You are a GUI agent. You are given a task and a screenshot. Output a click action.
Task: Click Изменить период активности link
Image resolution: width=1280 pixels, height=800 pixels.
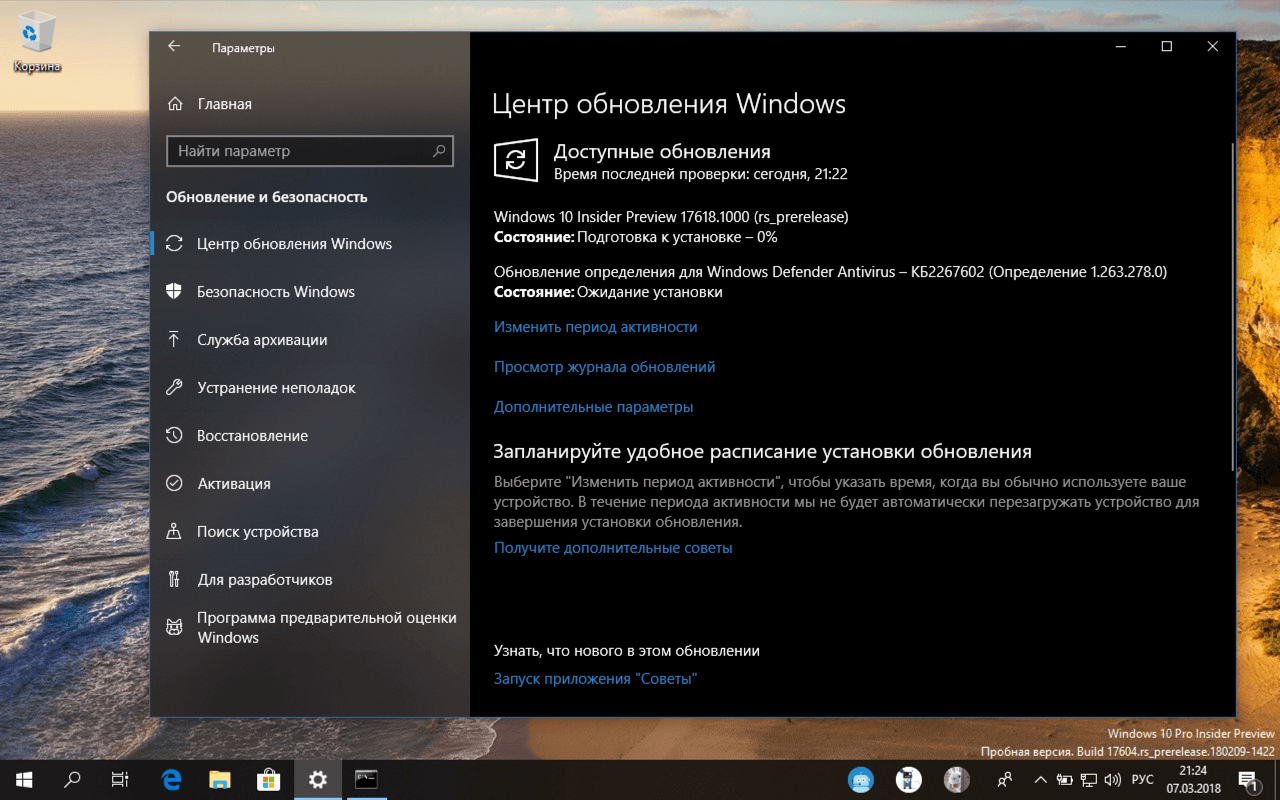point(596,327)
